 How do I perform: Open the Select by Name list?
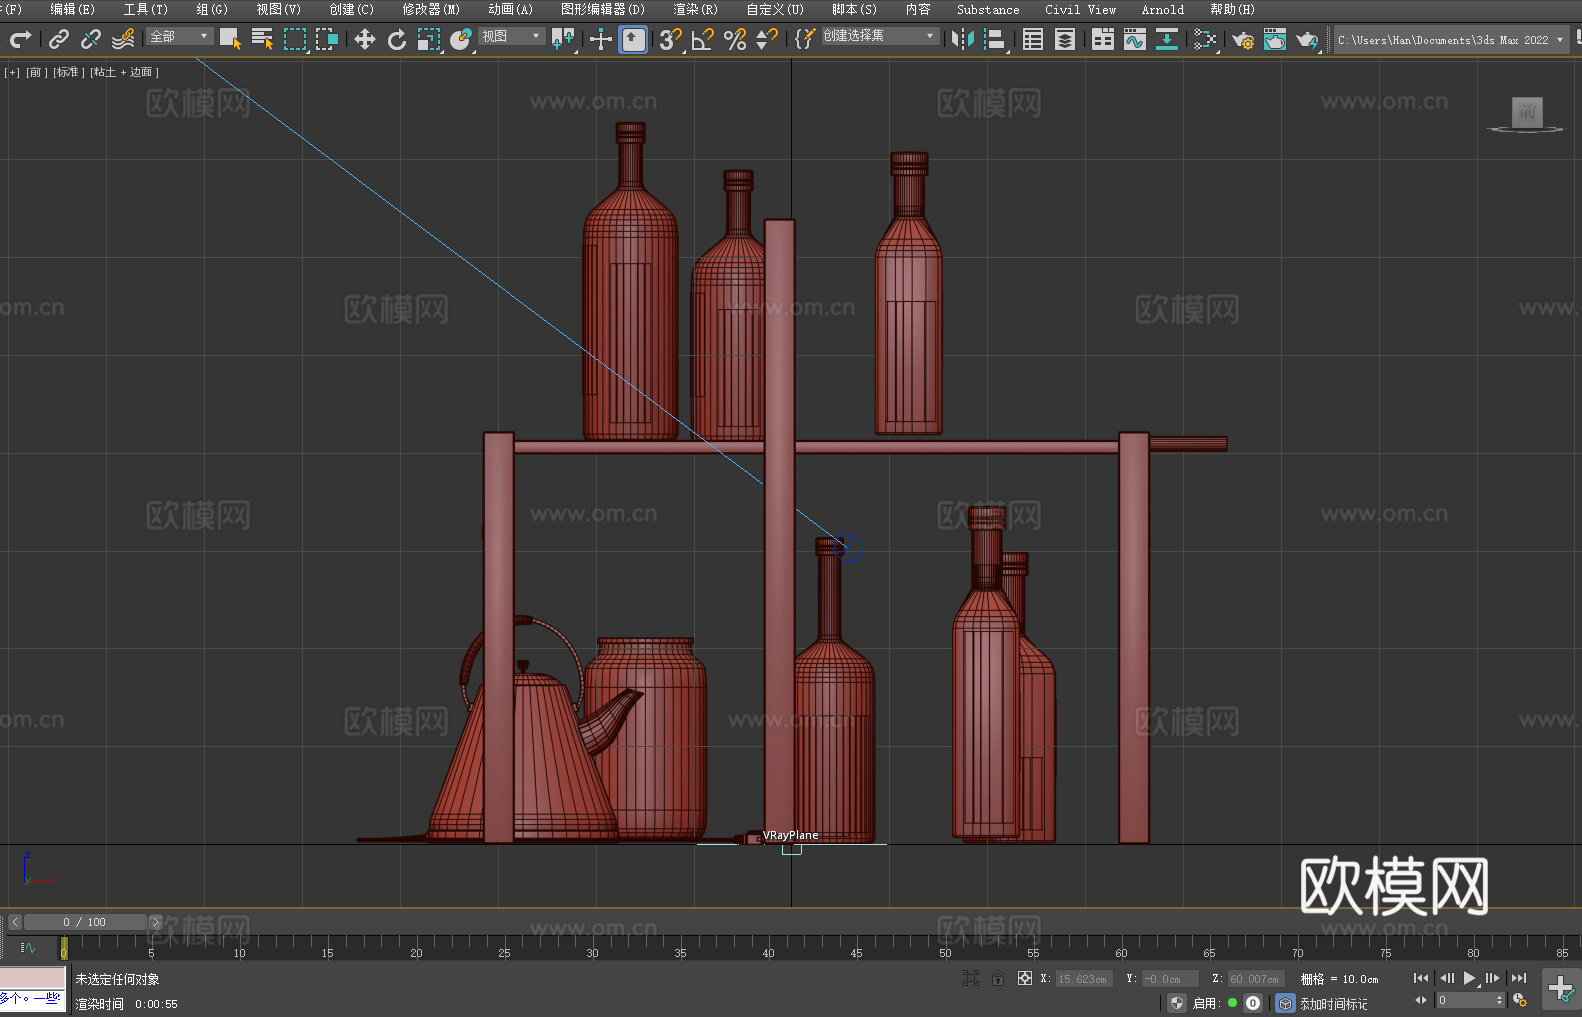[263, 39]
